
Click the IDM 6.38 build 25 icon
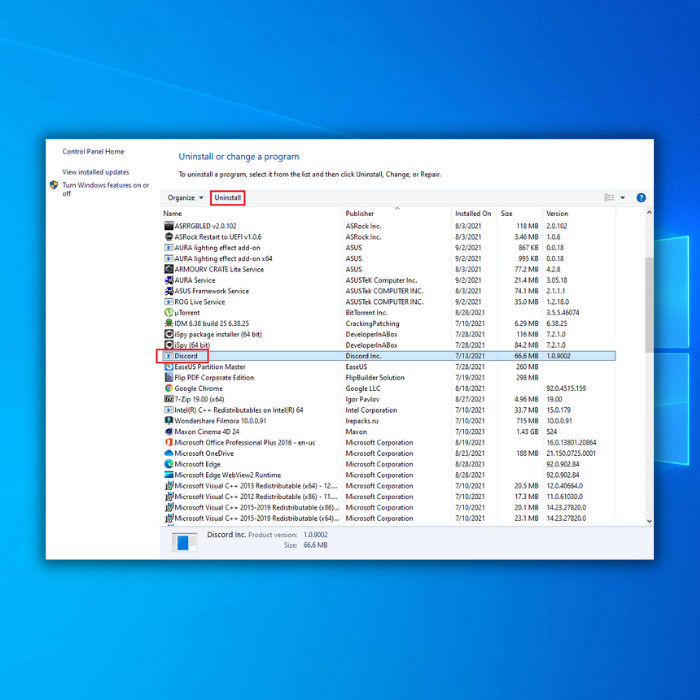coord(168,323)
